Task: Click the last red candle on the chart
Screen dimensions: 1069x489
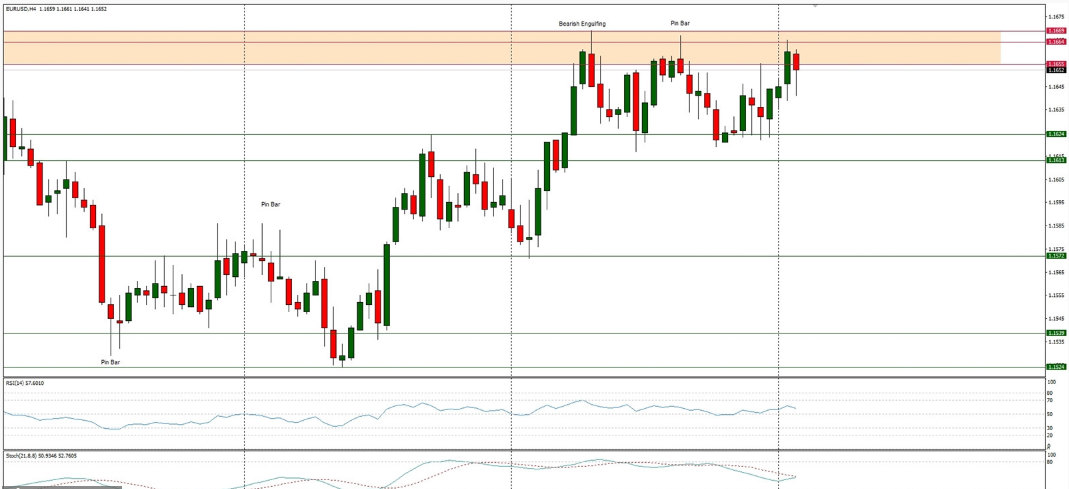Action: 796,61
